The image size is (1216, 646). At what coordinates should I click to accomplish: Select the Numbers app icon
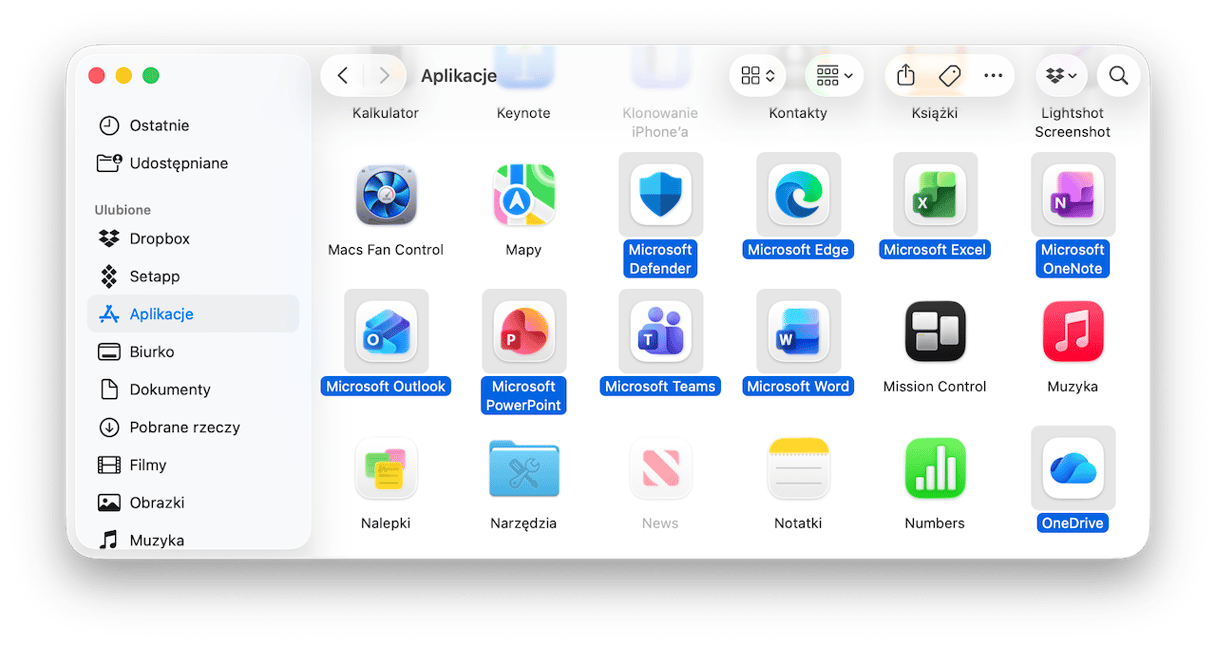pyautogui.click(x=935, y=469)
